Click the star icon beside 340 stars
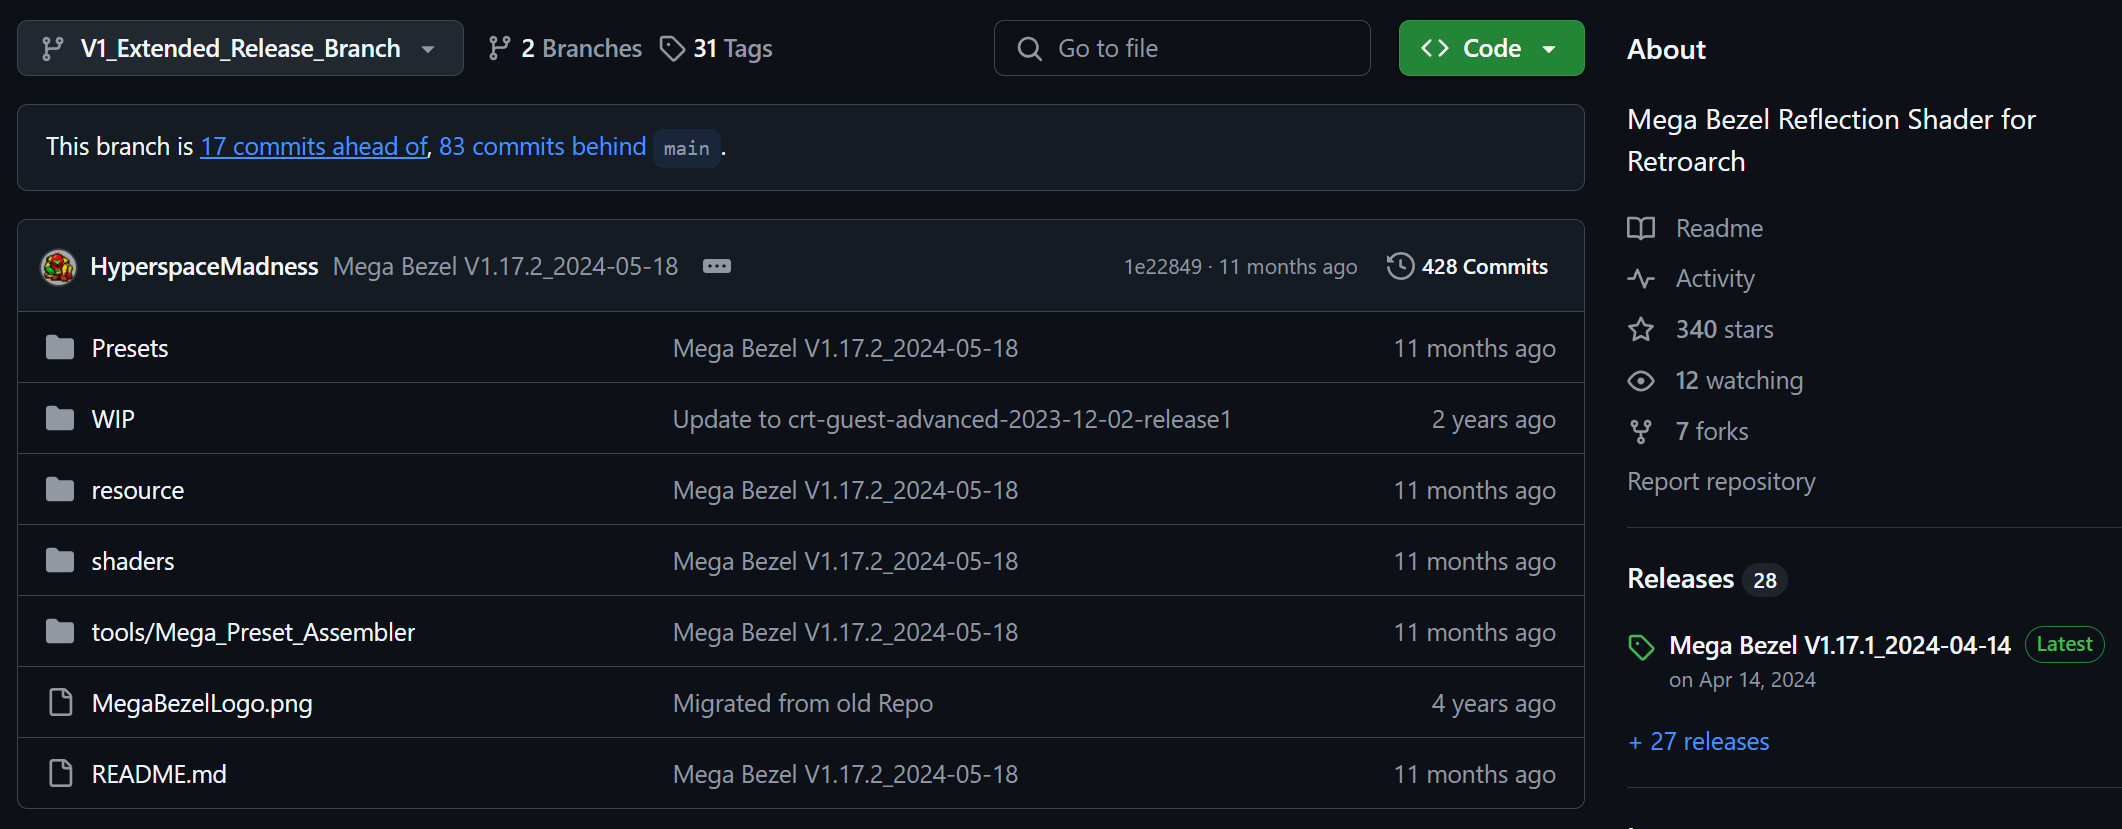 (x=1641, y=329)
